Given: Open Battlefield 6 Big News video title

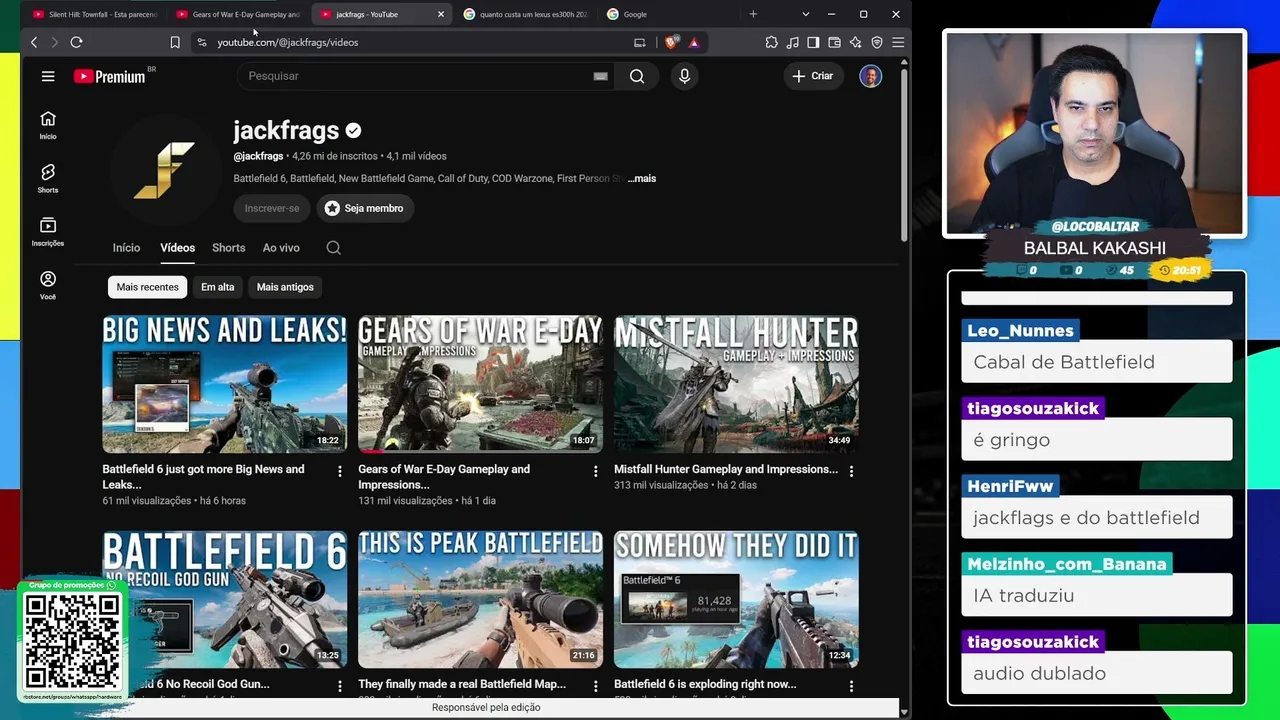Looking at the screenshot, I should 203,477.
